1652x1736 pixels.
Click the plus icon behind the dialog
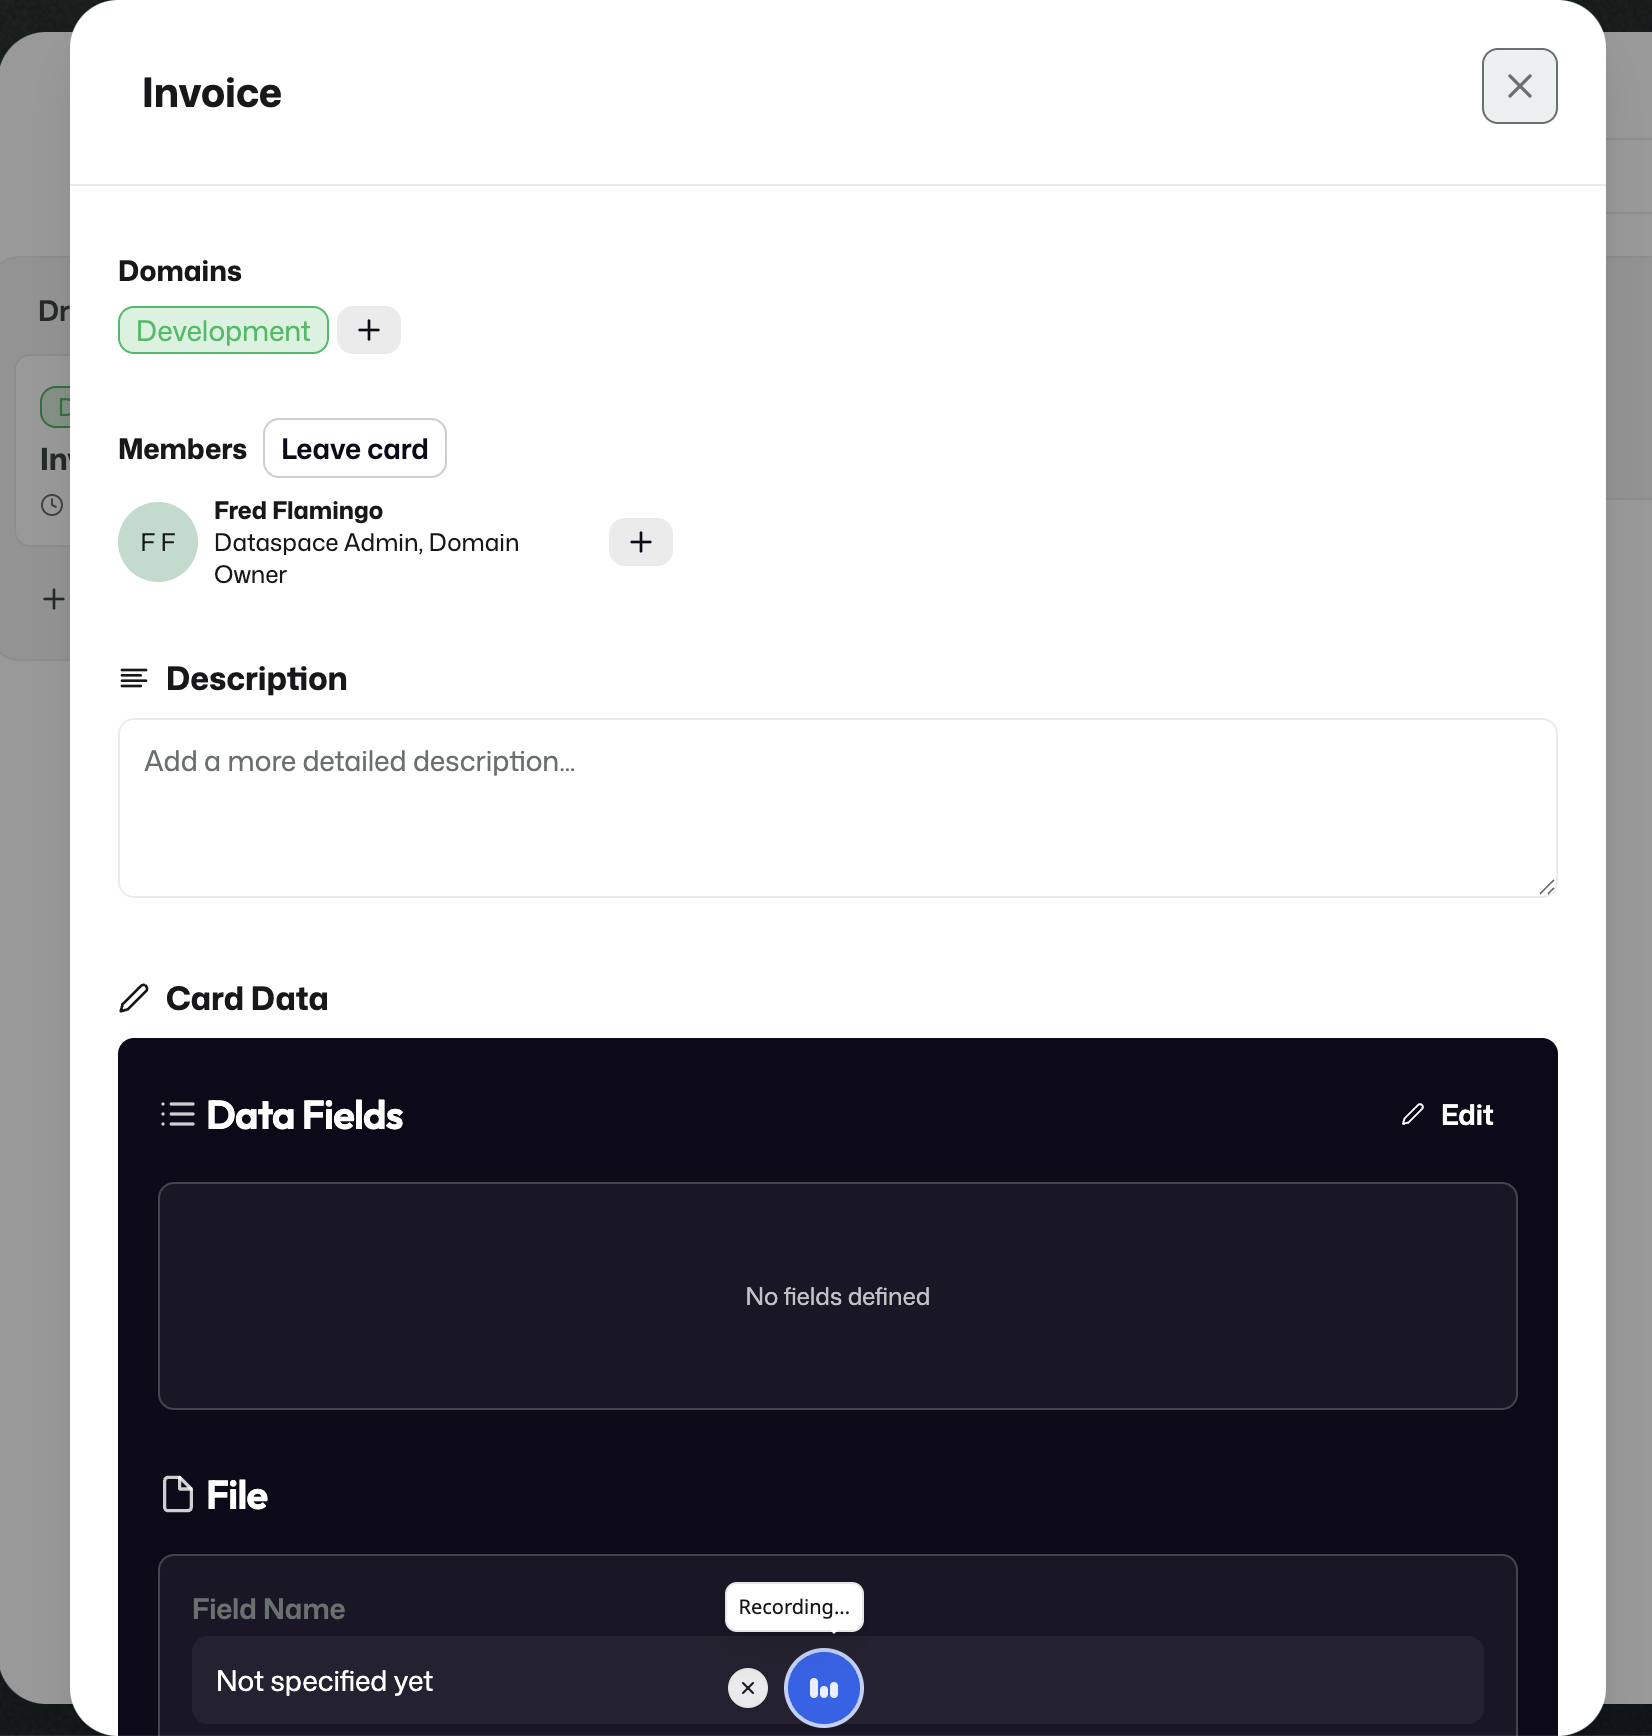(54, 599)
